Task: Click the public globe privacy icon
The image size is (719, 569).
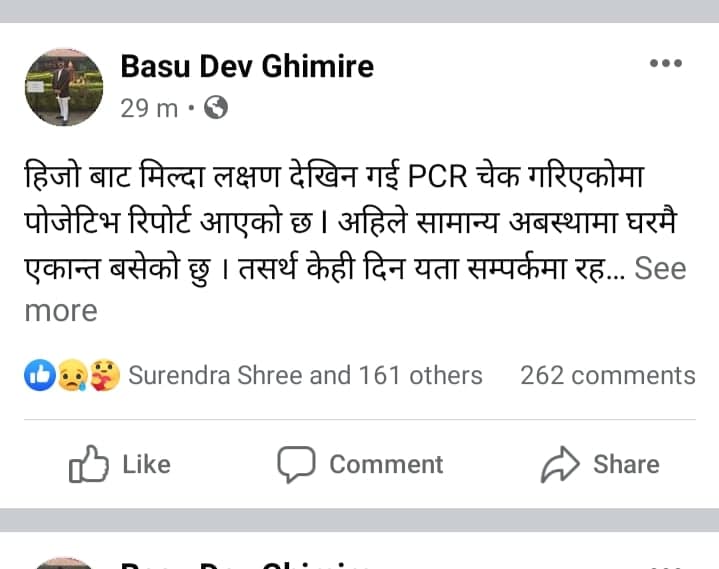Action: [x=216, y=108]
